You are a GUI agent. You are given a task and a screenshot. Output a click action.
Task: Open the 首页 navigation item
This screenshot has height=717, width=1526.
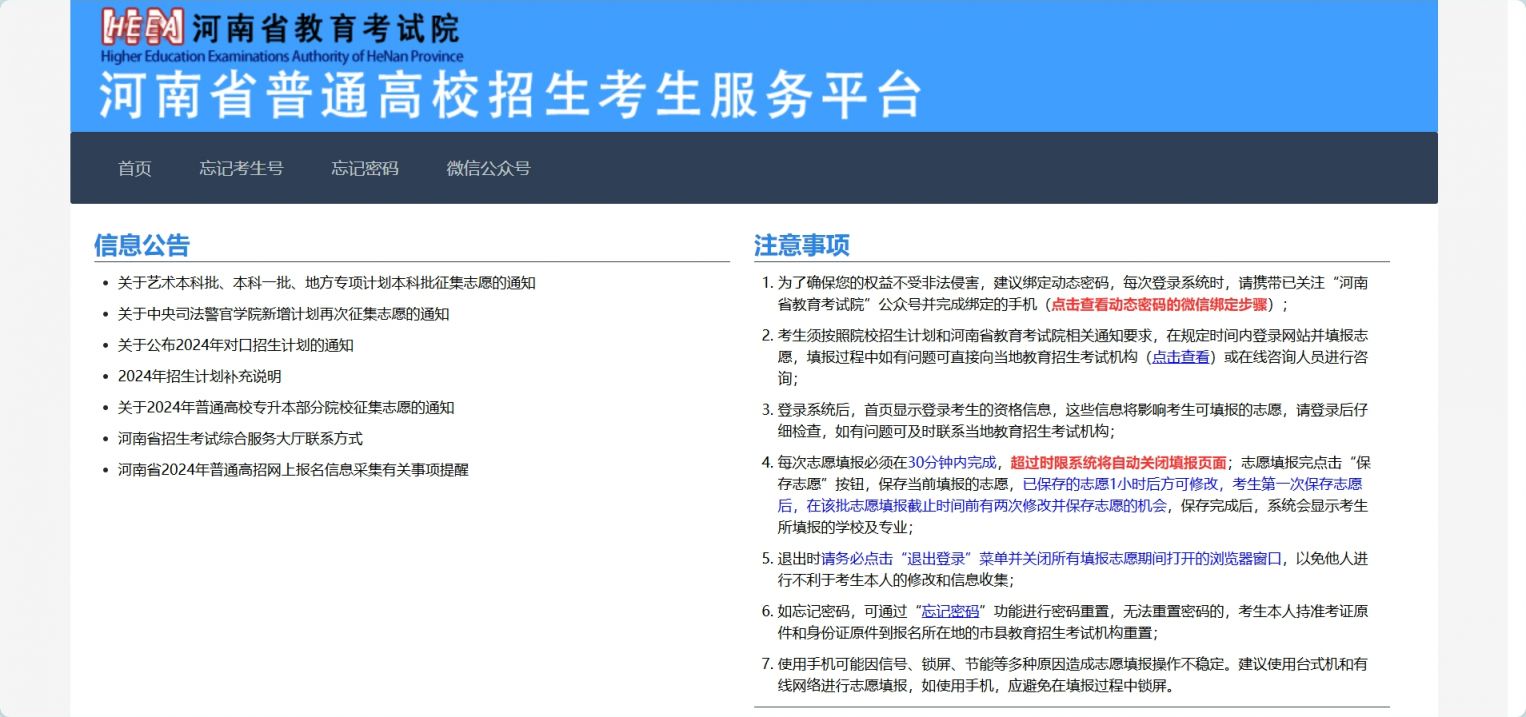[x=135, y=168]
